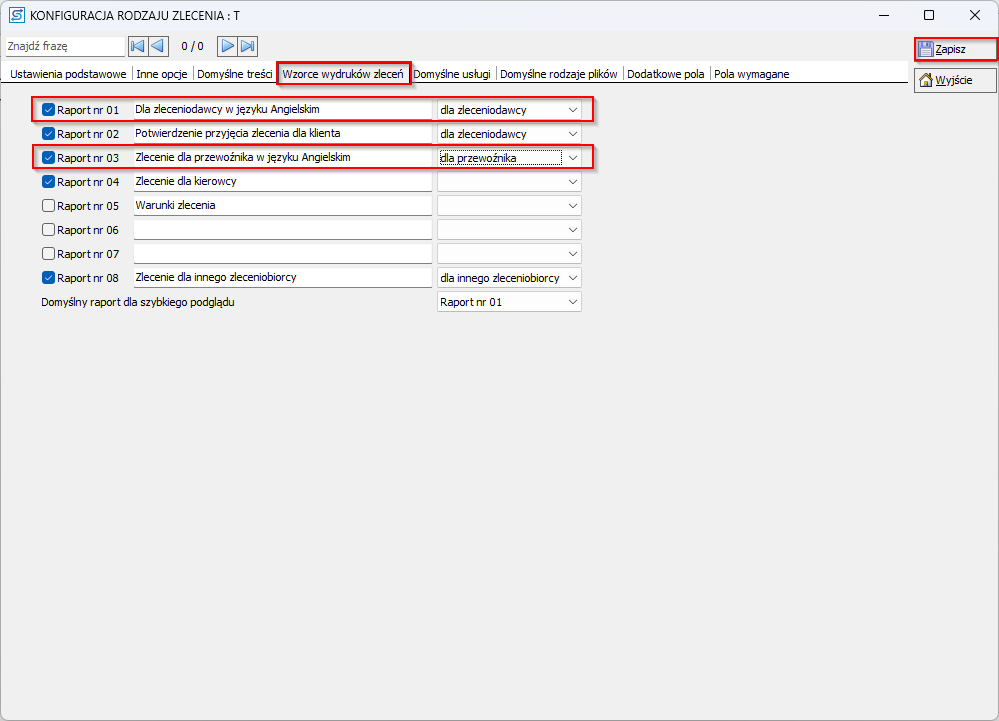Click the Warunki zlecenia name field
Image resolution: width=999 pixels, height=721 pixels.
282,206
